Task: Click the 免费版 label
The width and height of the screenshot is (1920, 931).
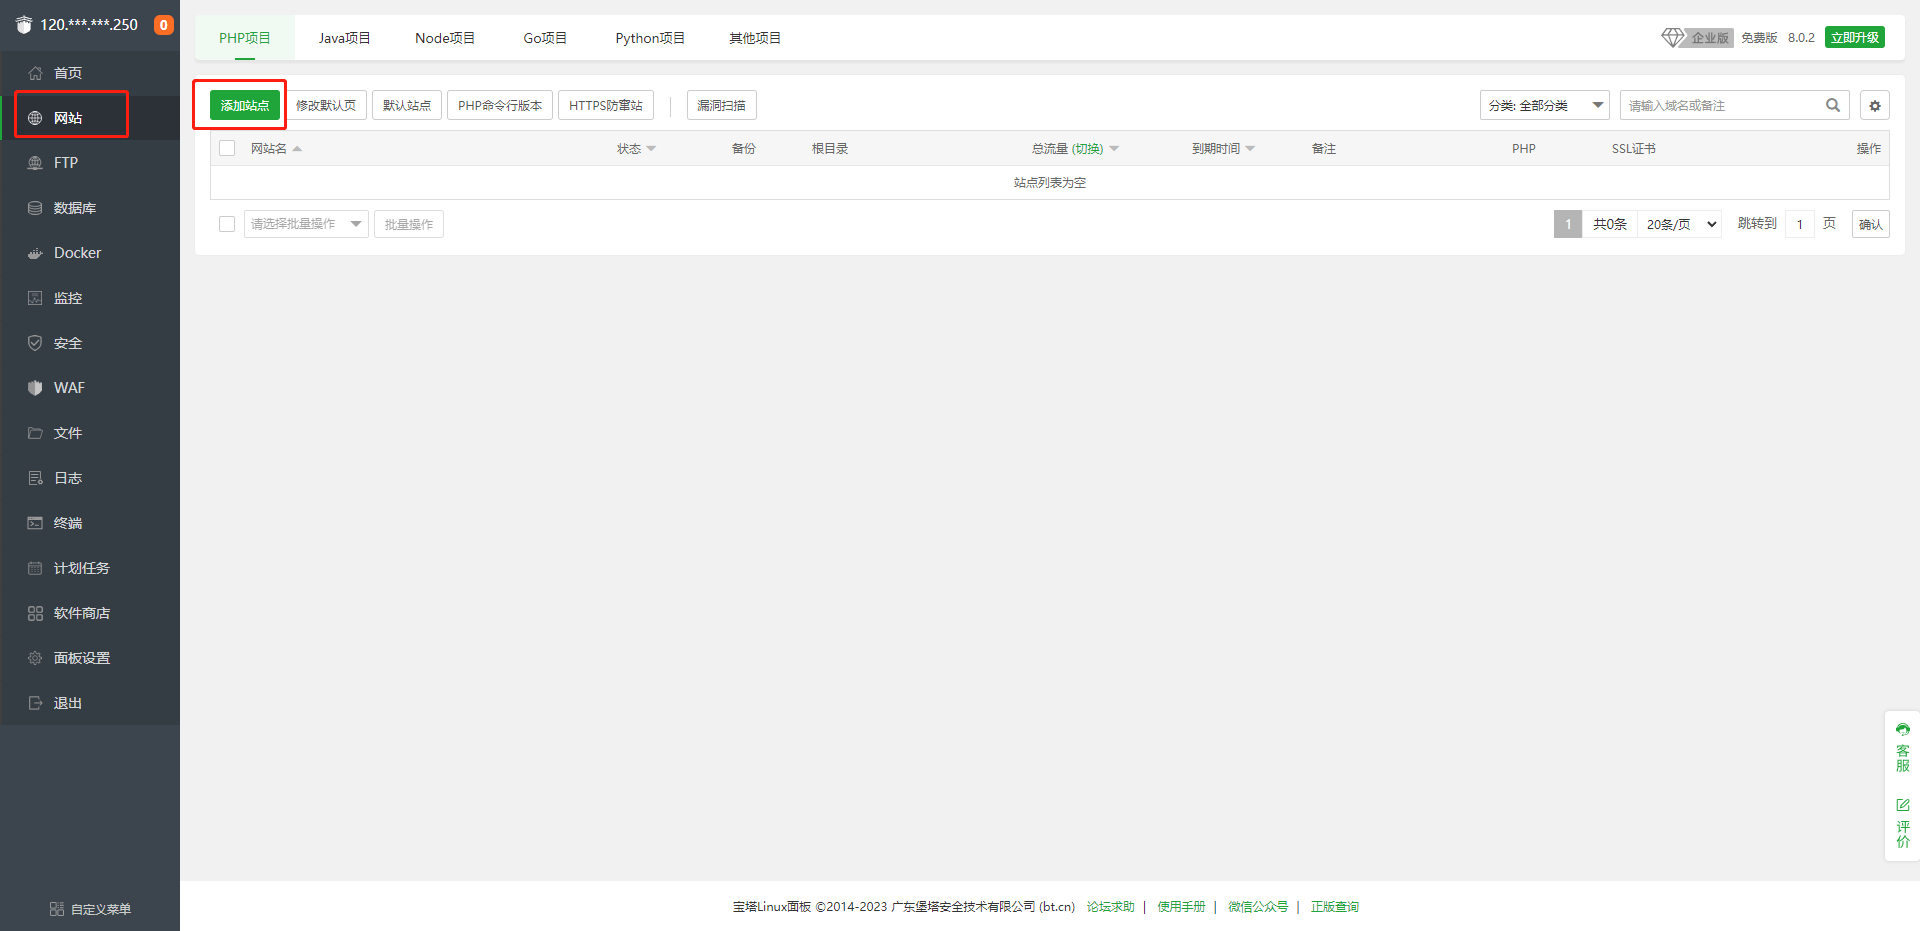Action: [x=1759, y=37]
